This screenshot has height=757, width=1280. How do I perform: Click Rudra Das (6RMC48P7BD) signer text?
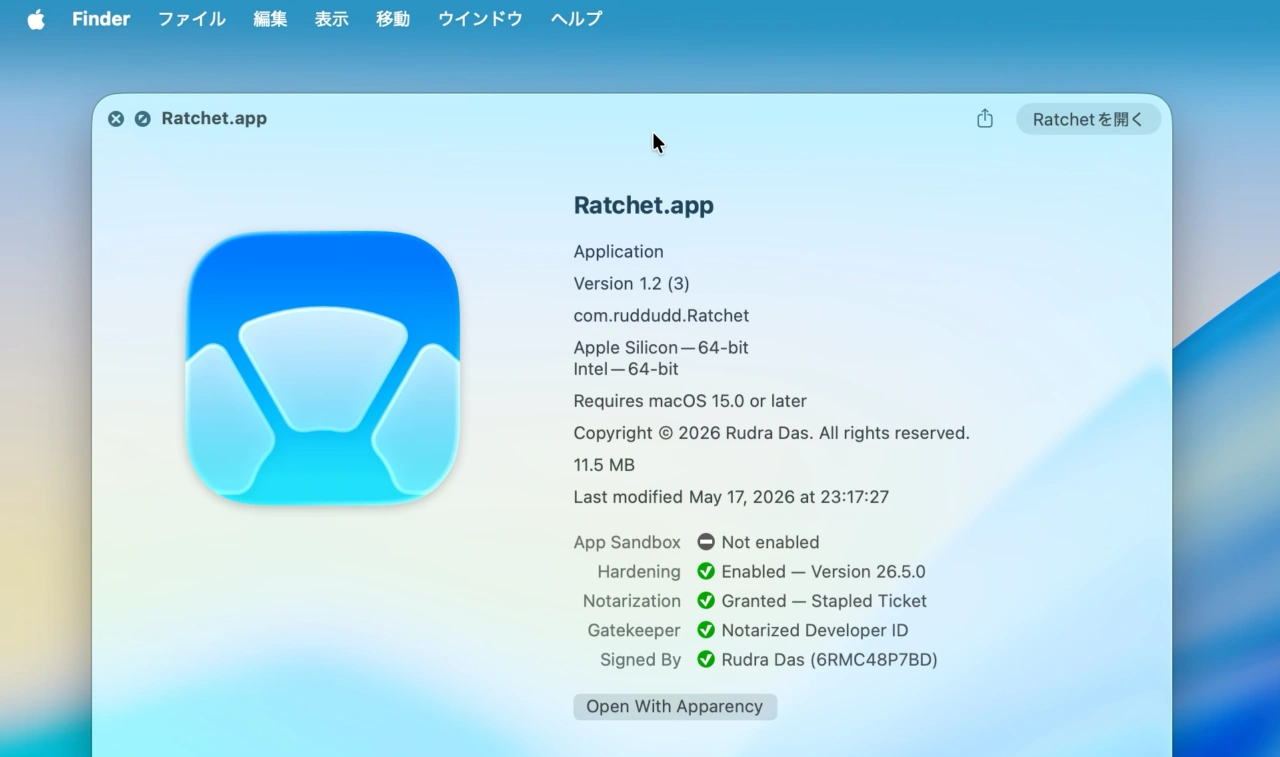(830, 660)
